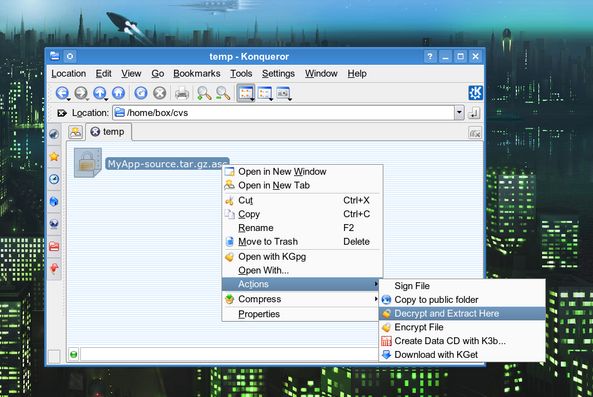
Task: Select Copy from the context menu
Action: point(302,214)
